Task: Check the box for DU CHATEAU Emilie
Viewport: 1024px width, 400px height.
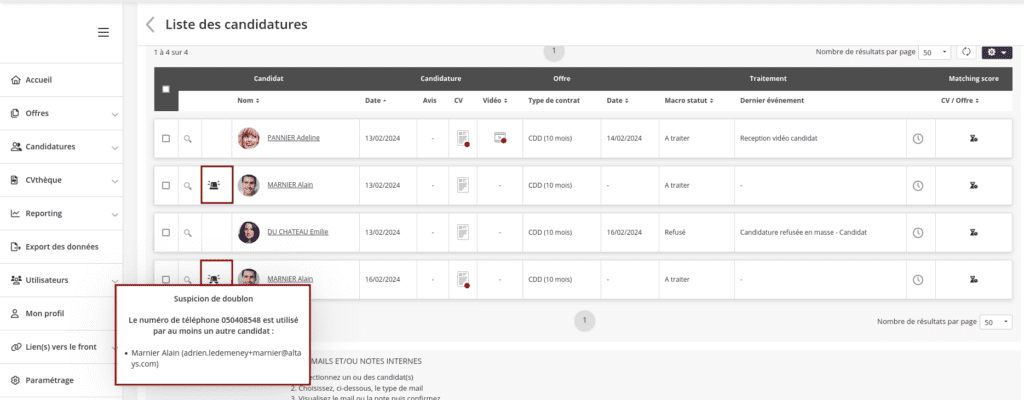Action: (166, 232)
